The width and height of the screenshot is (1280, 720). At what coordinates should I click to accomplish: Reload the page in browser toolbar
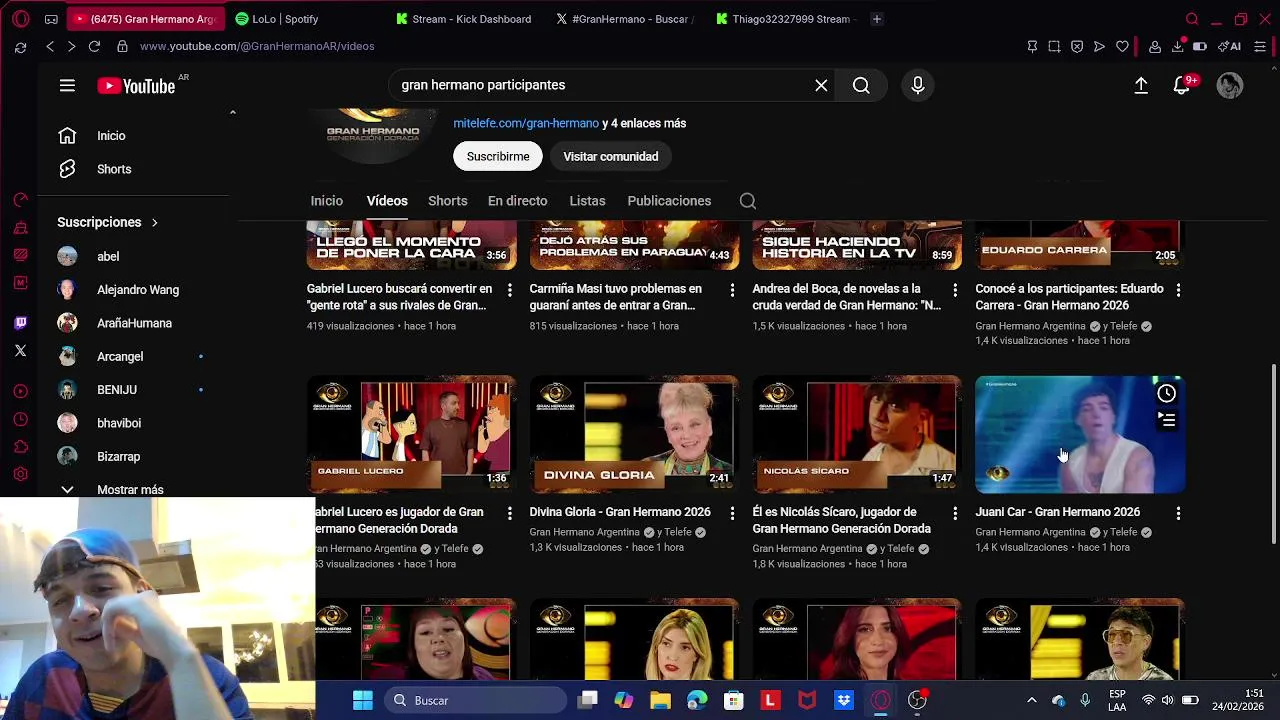pyautogui.click(x=94, y=46)
